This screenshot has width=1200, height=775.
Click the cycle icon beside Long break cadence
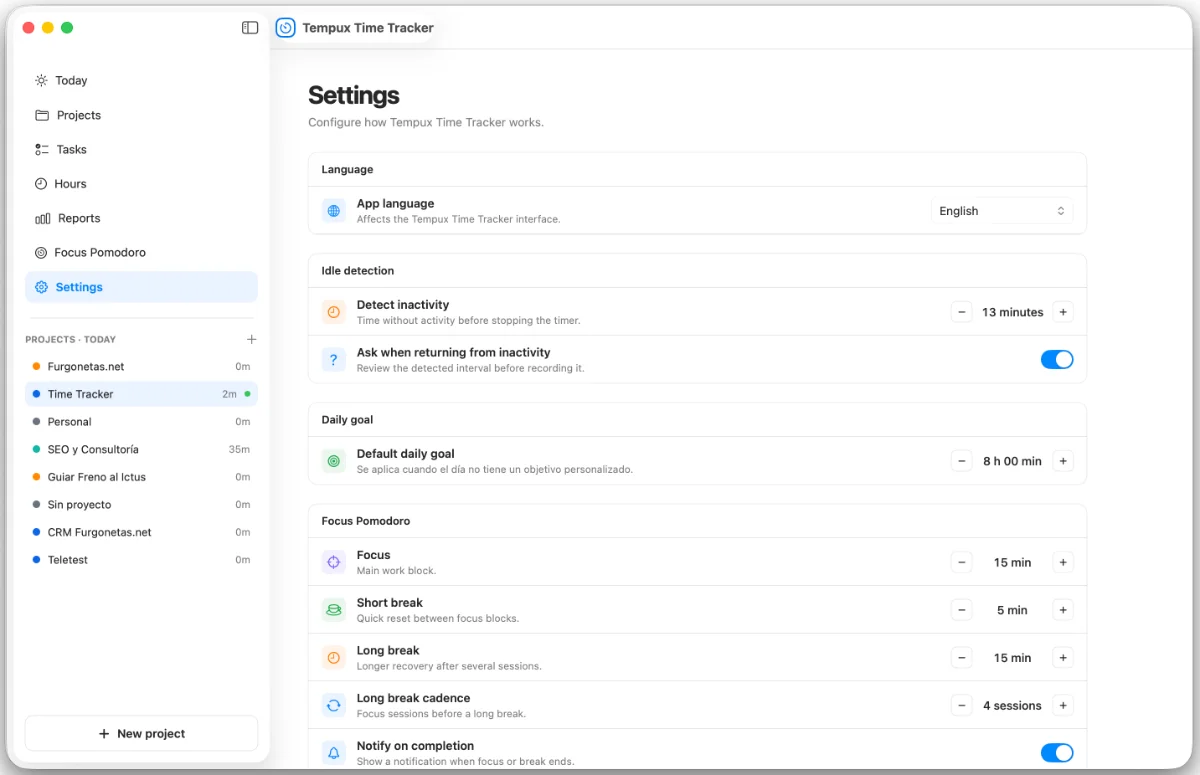coord(334,706)
